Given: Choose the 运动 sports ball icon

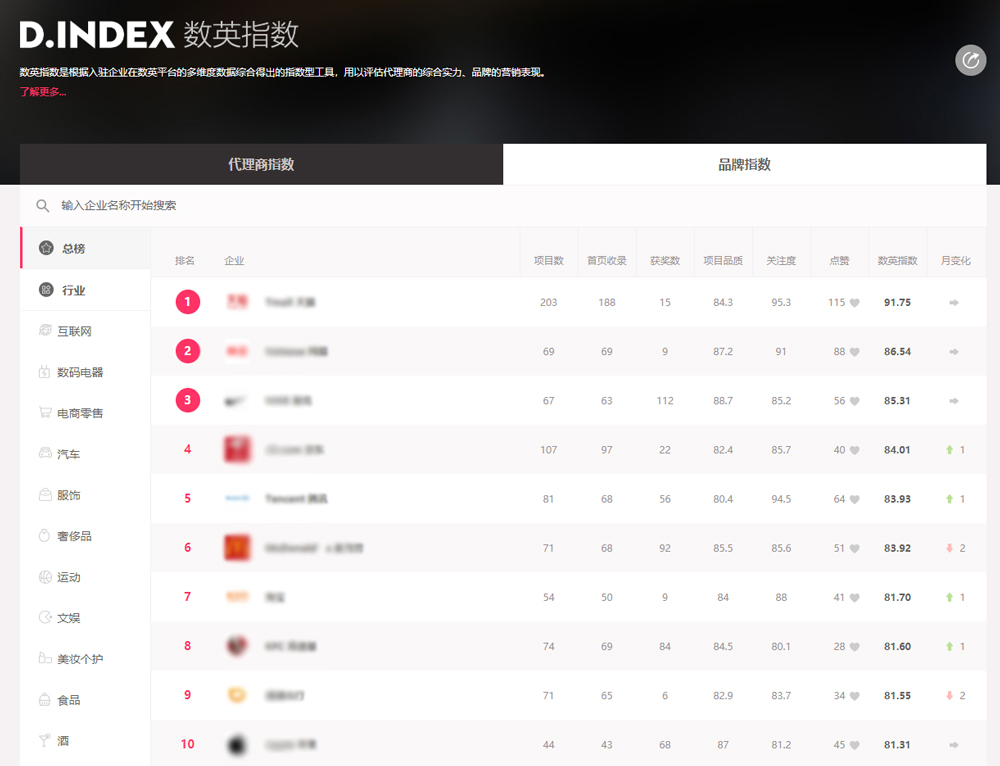Looking at the screenshot, I should pos(45,576).
